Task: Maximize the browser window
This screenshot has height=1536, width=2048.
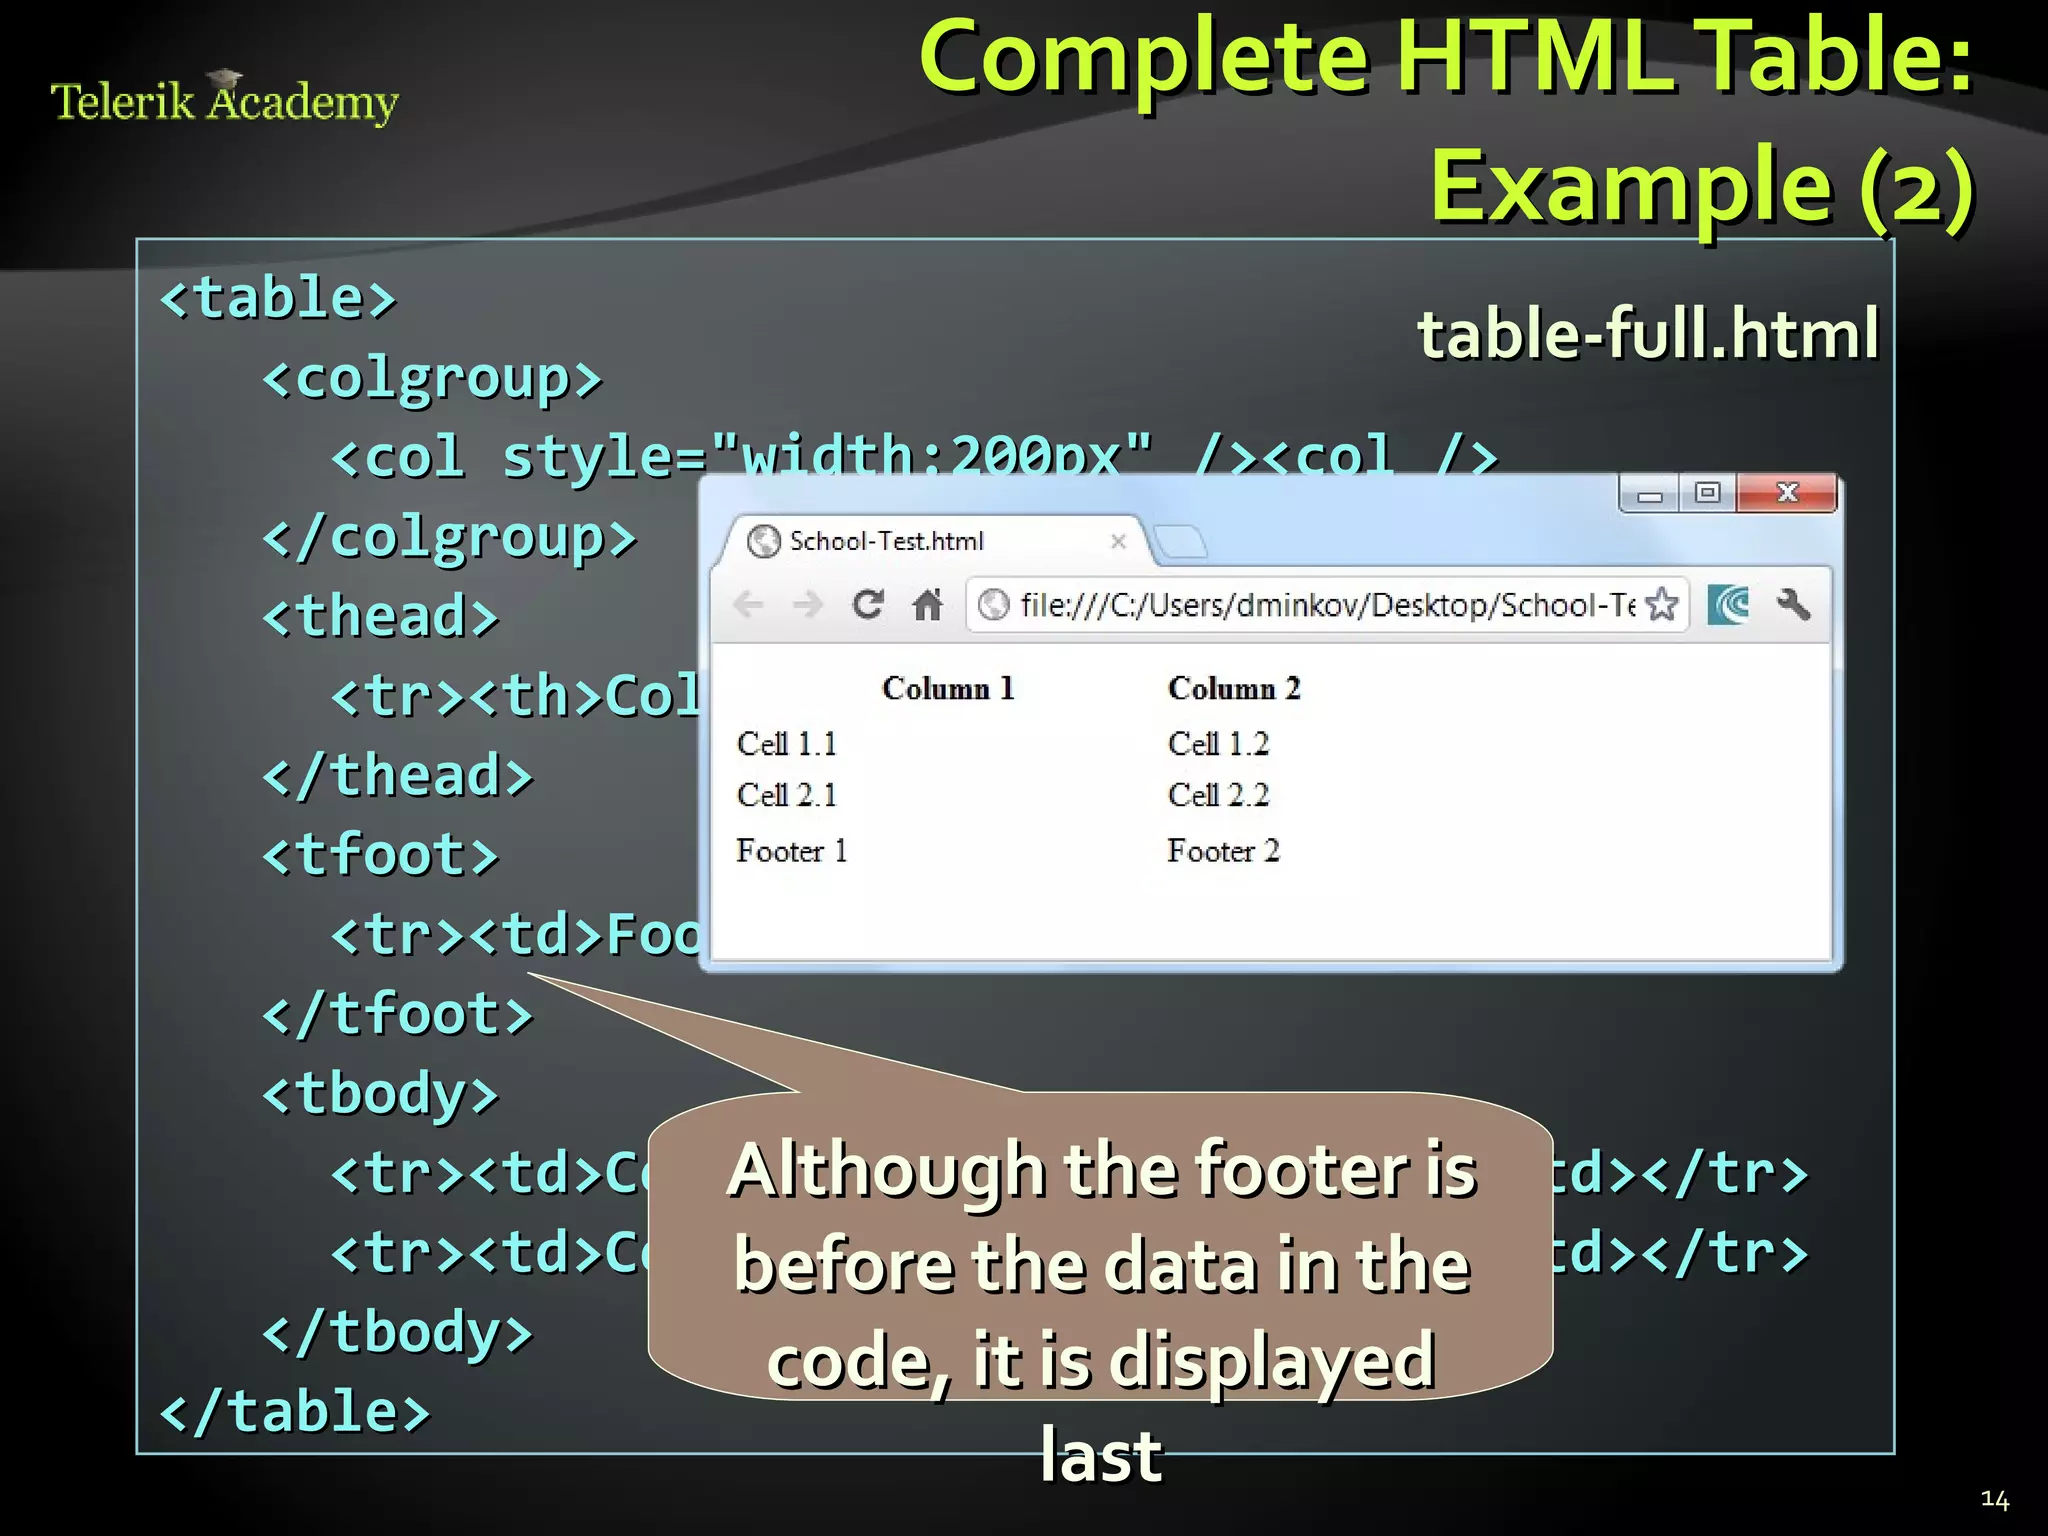Action: point(1708,493)
